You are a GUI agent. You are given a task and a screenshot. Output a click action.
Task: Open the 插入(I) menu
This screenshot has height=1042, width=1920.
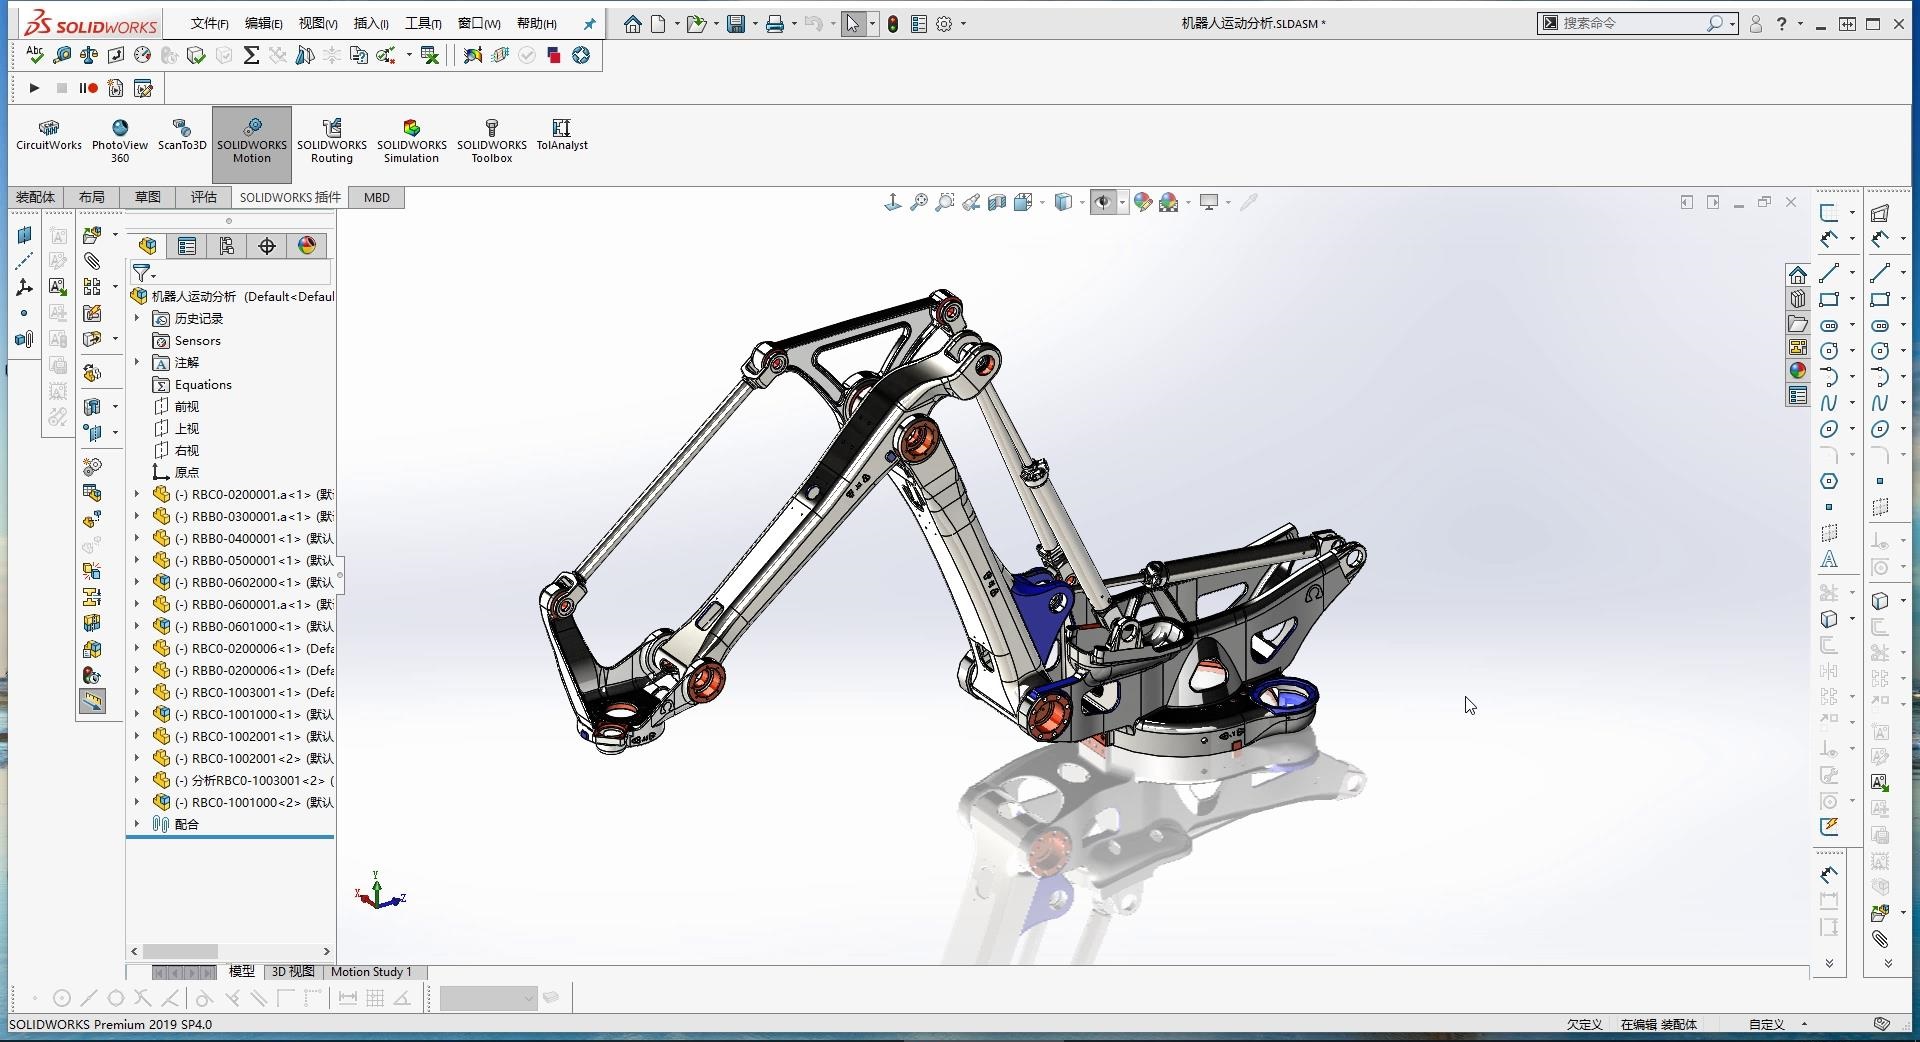coord(371,23)
